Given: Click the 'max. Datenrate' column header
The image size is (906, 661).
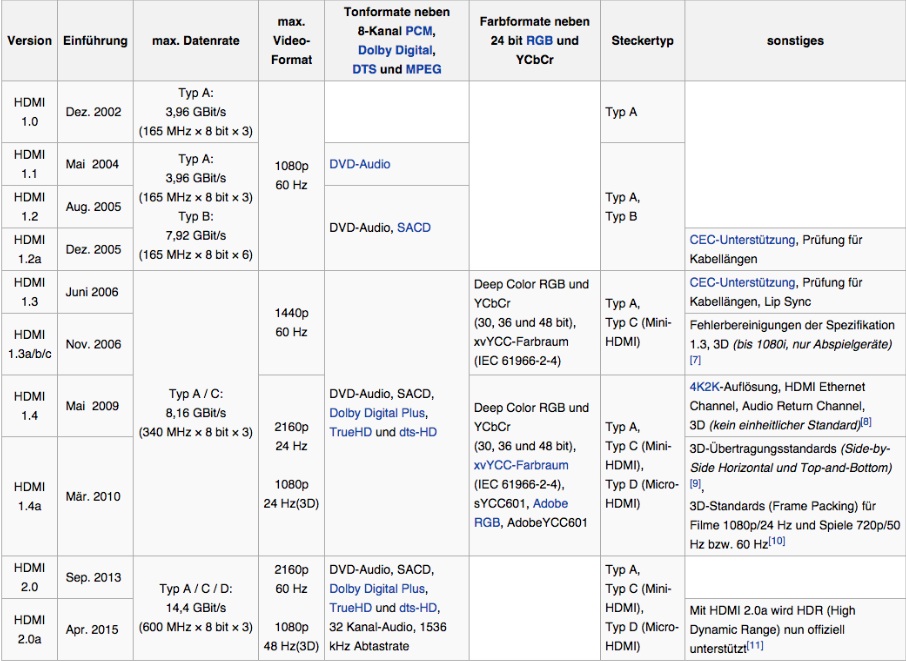Looking at the screenshot, I should (x=196, y=40).
